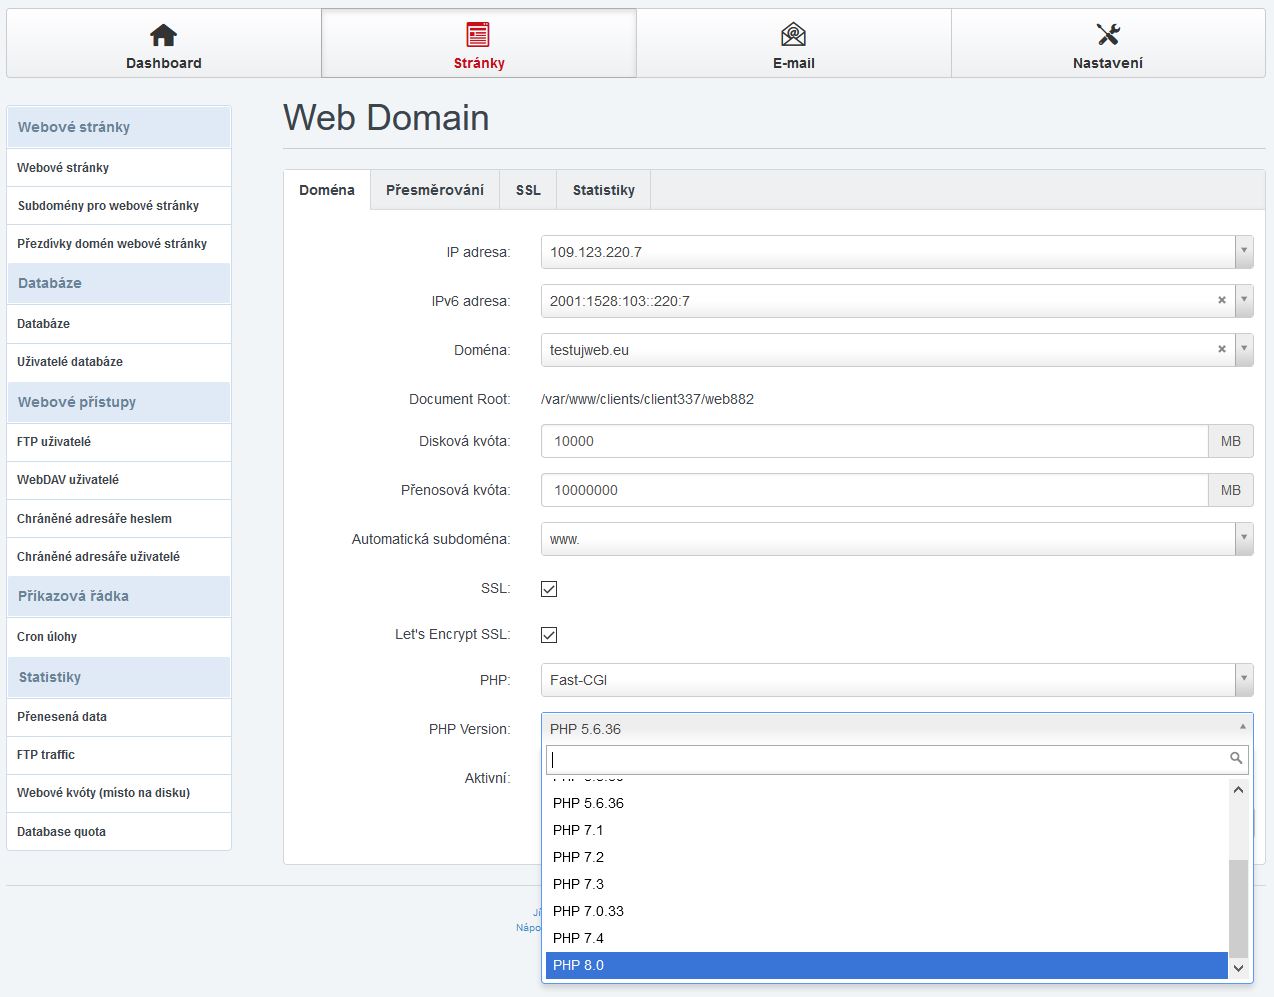Open Nastavení tools icon

point(1108,35)
